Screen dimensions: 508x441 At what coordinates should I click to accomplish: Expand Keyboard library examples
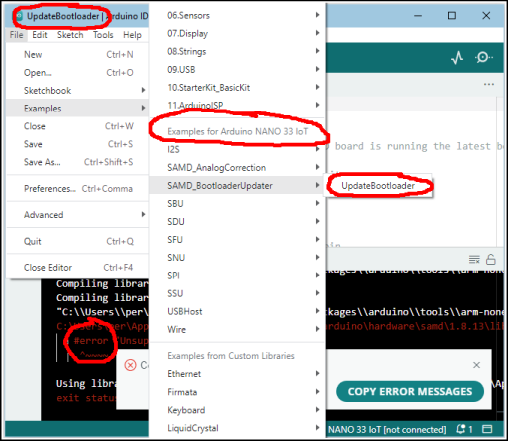click(237, 410)
